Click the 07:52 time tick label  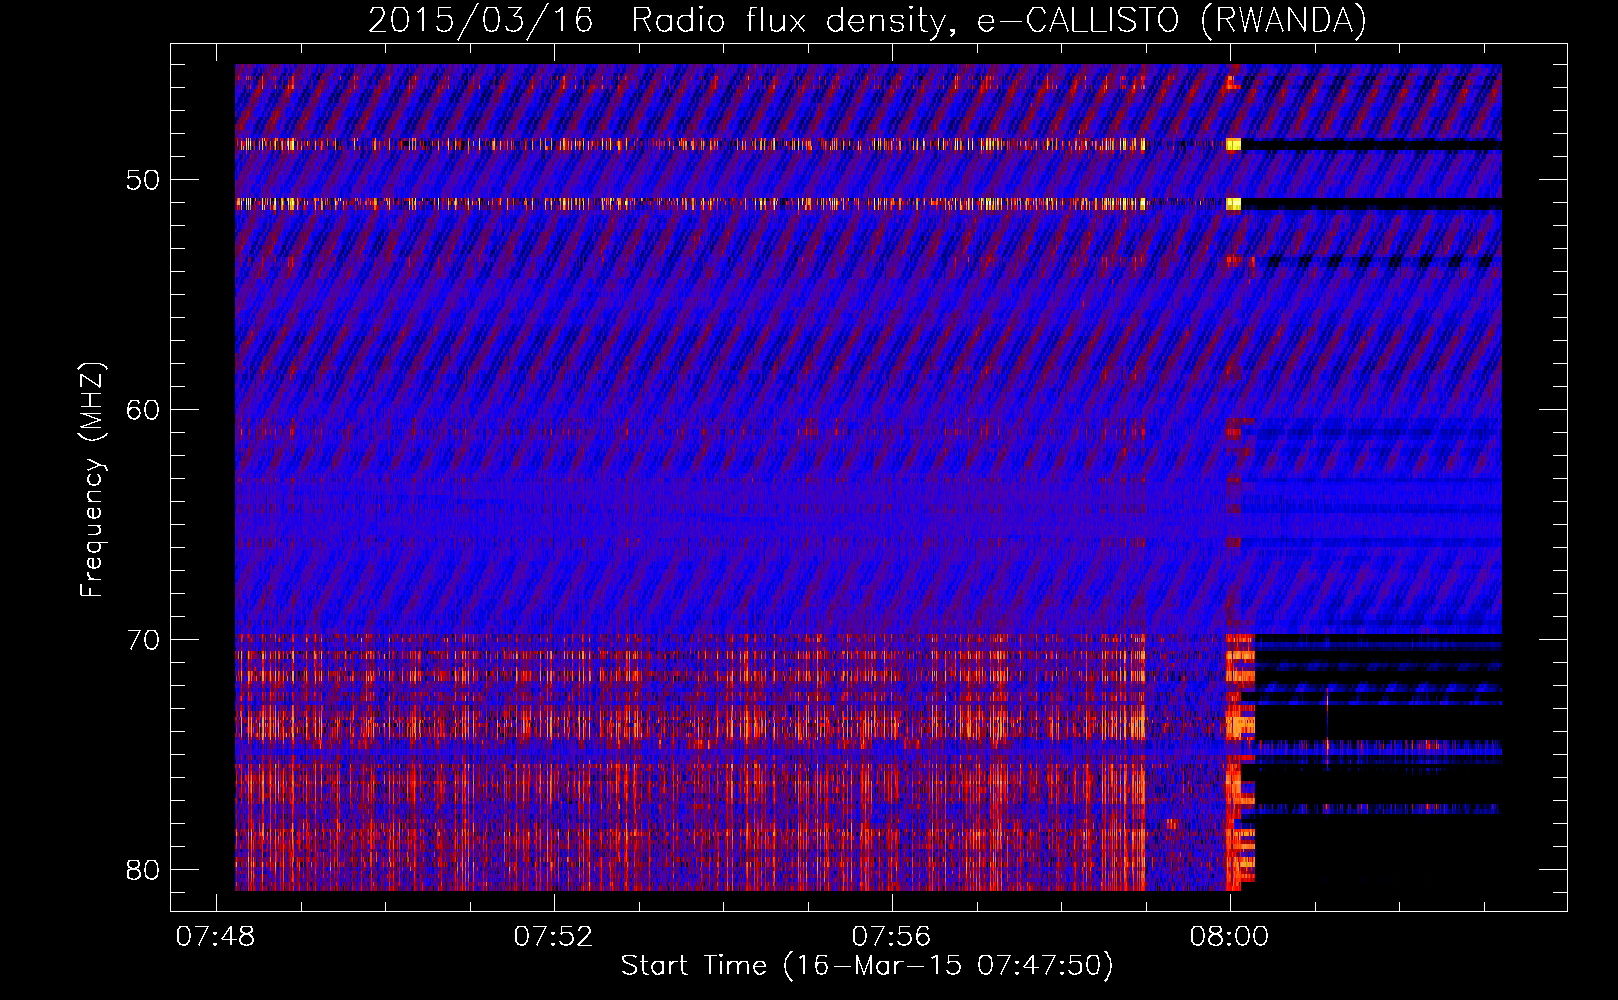pos(553,937)
